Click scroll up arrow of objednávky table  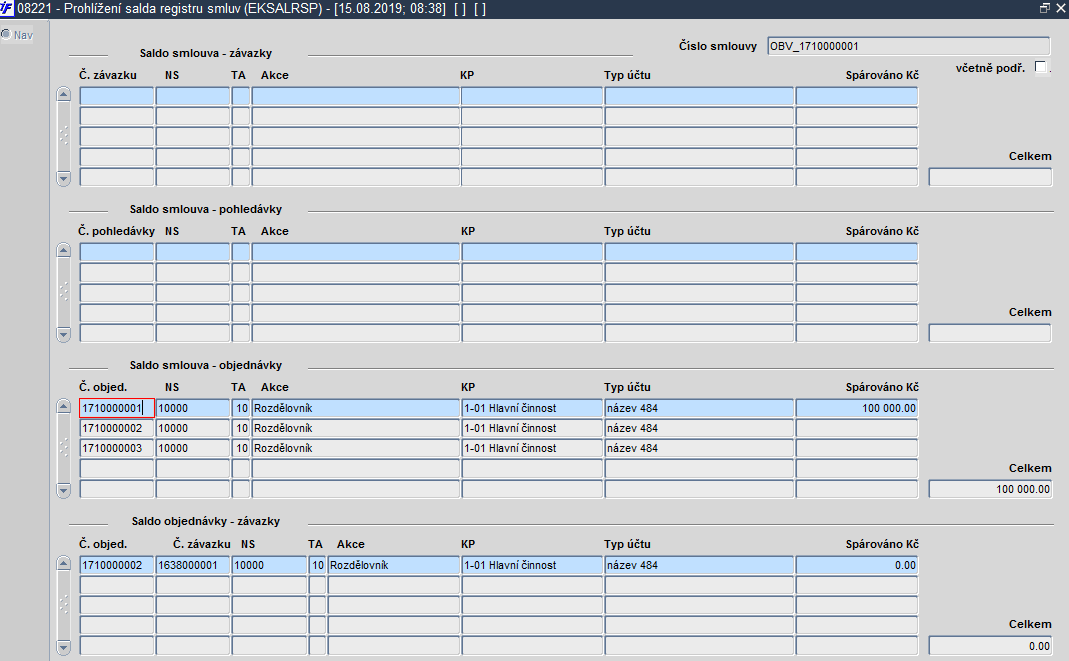(x=63, y=406)
